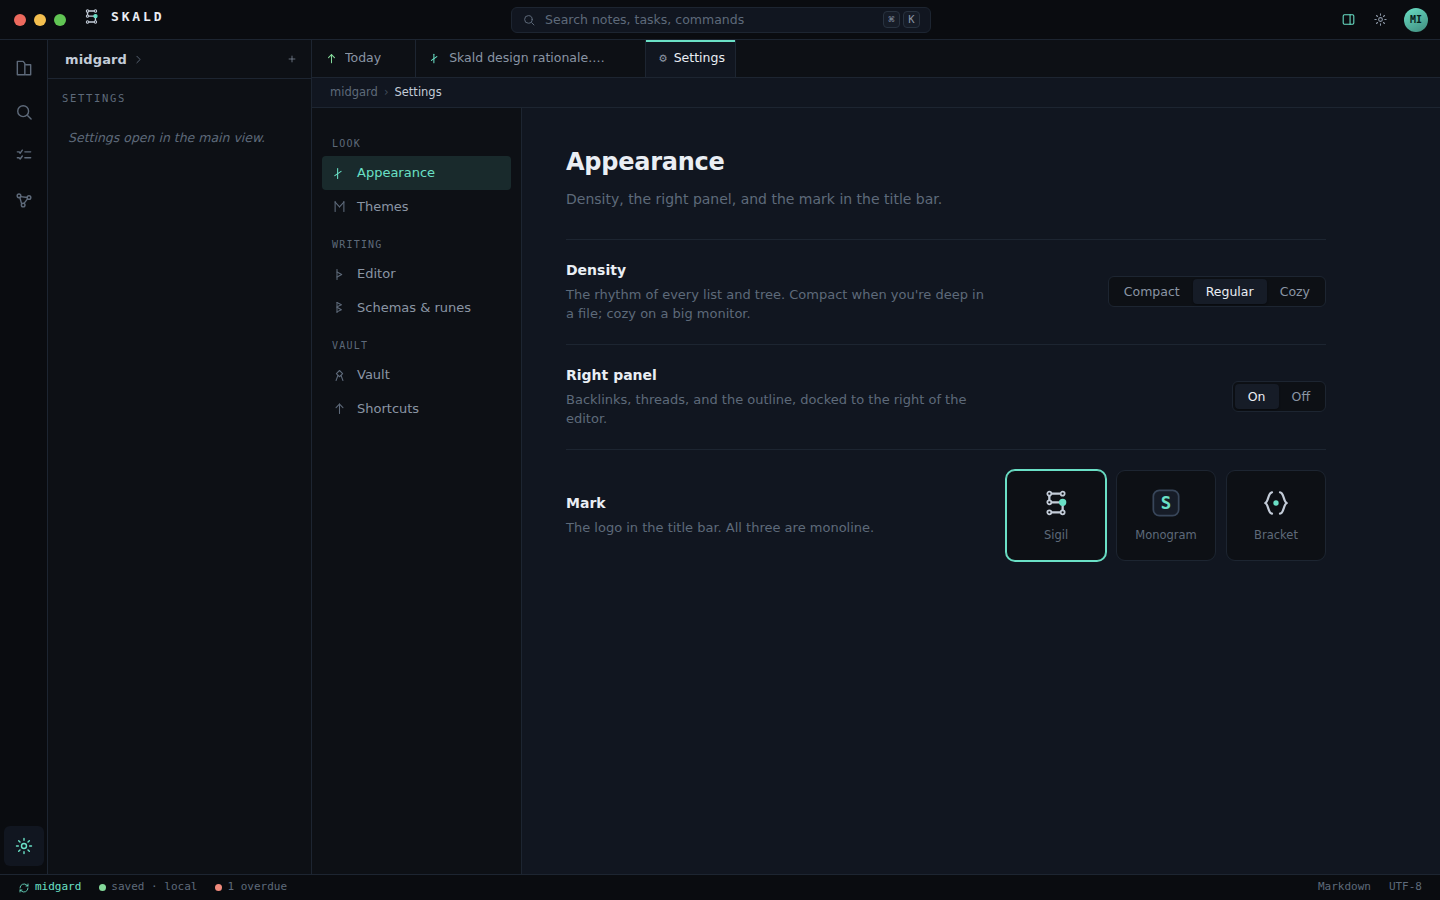Click the Markdown status bar entry
Viewport: 1440px width, 900px height.
point(1344,887)
